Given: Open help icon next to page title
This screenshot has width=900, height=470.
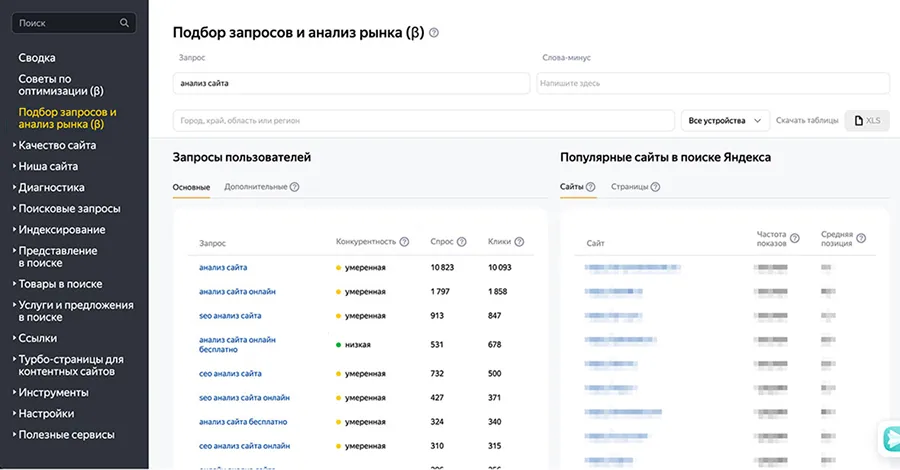Looking at the screenshot, I should (434, 33).
